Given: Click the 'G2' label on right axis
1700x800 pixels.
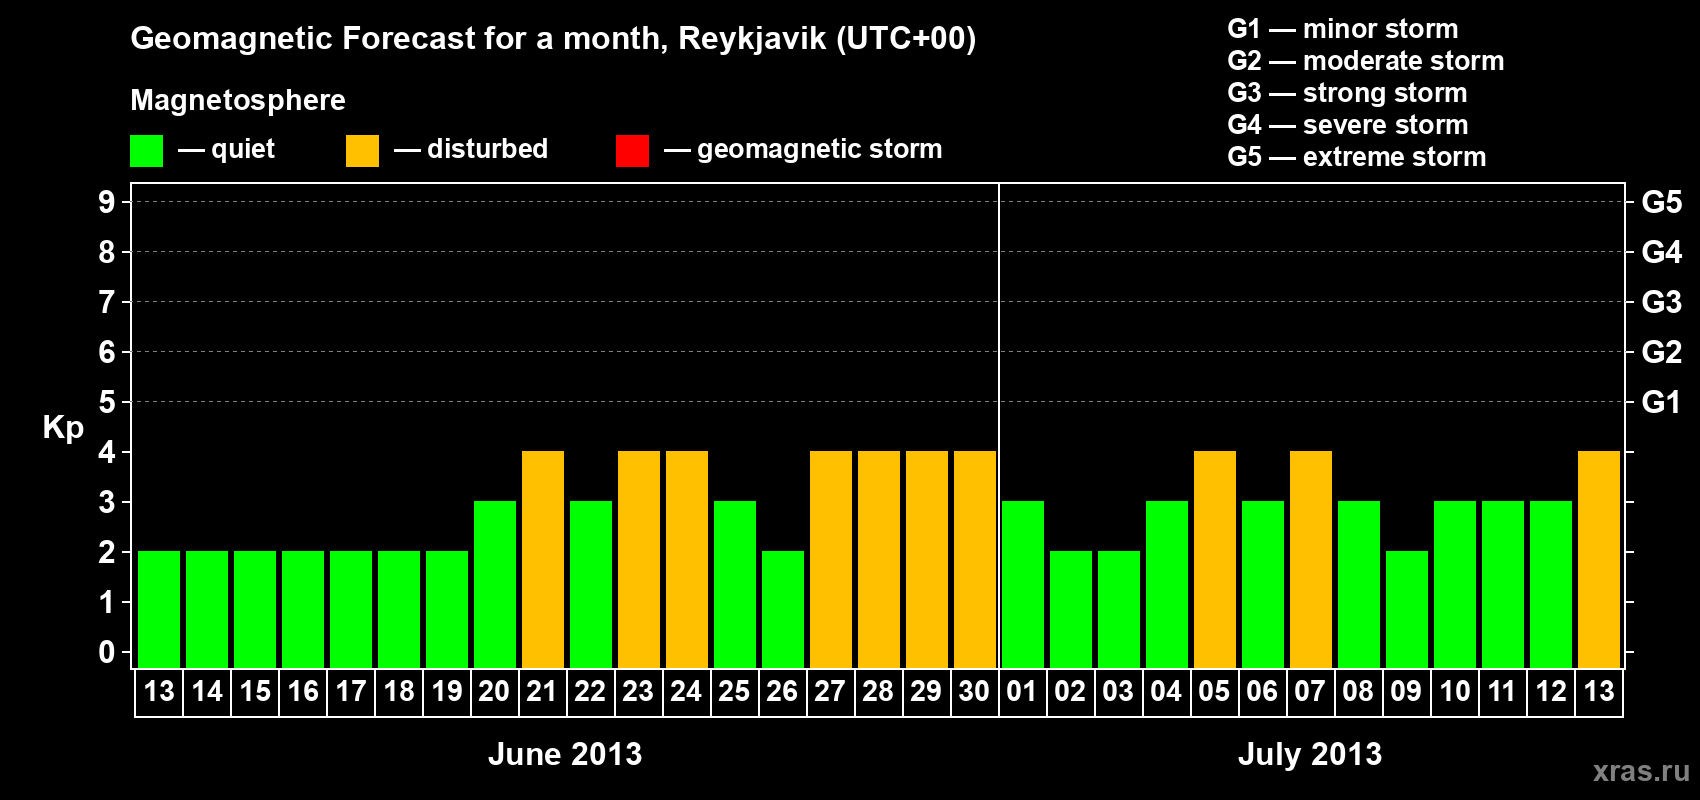Looking at the screenshot, I should pos(1662,352).
